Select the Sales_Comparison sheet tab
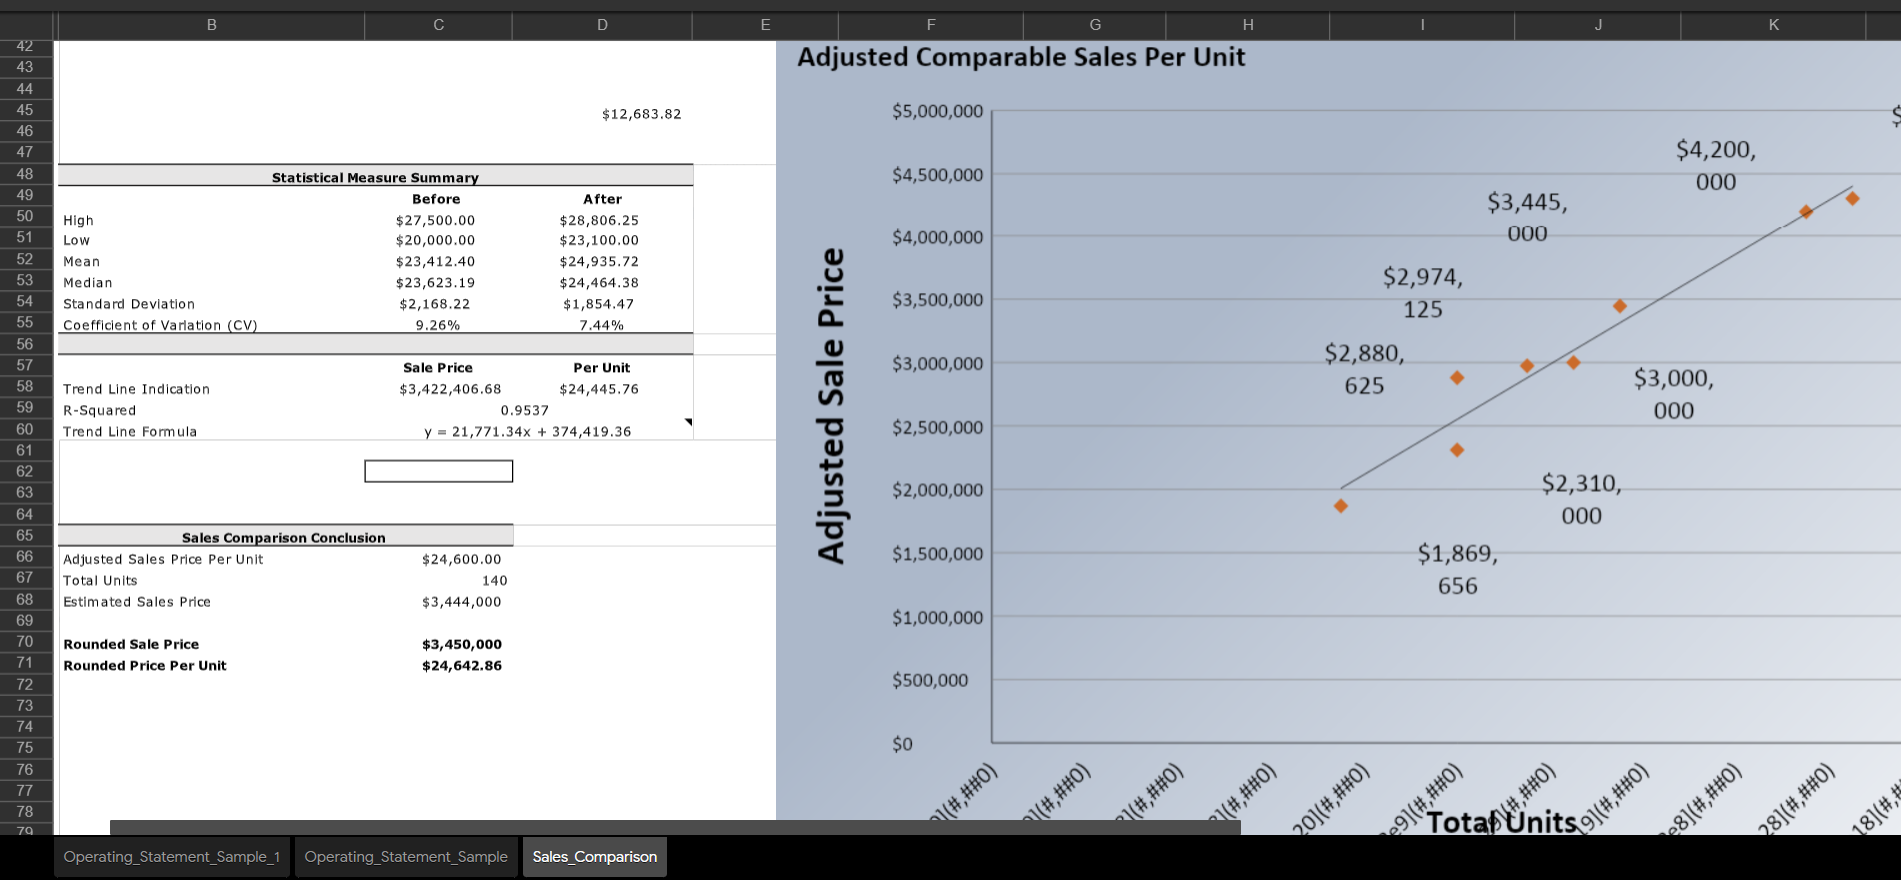Viewport: 1901px width, 880px height. (595, 857)
